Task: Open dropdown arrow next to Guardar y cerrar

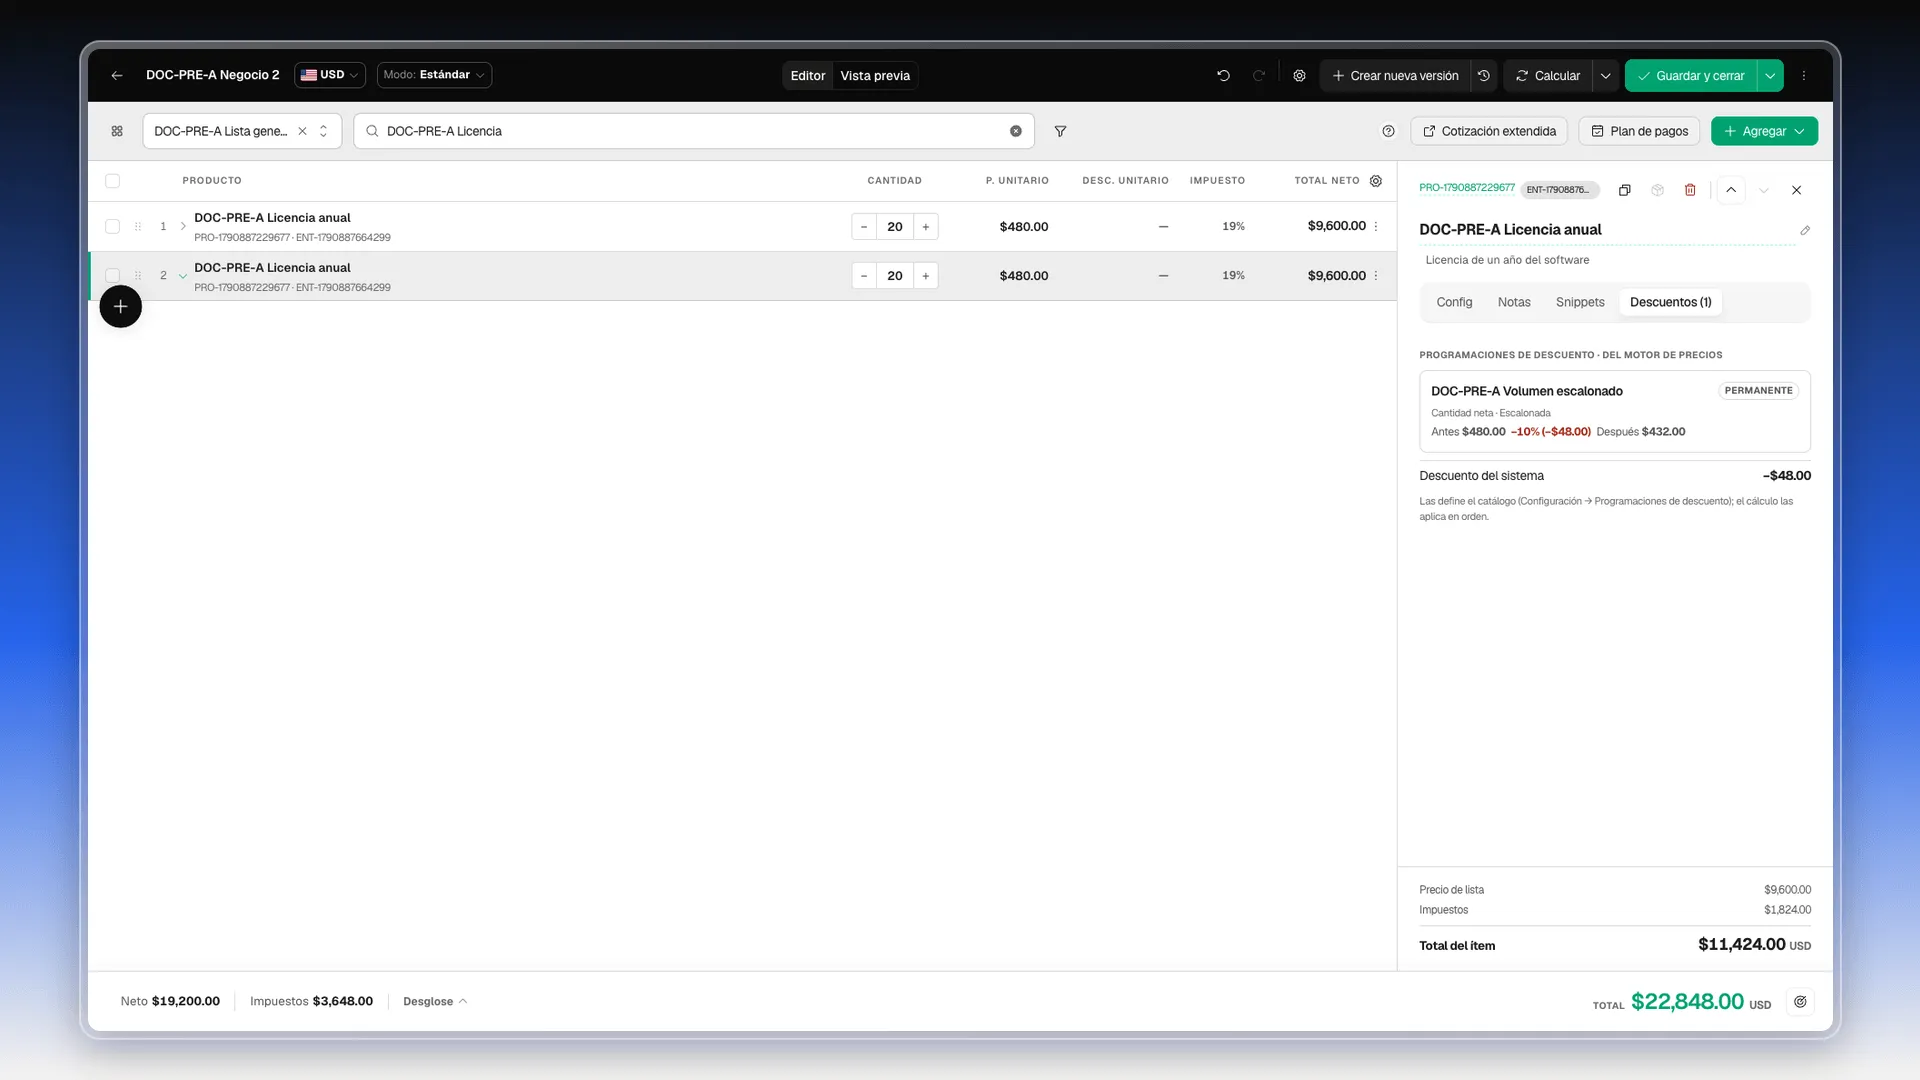Action: [x=1770, y=75]
